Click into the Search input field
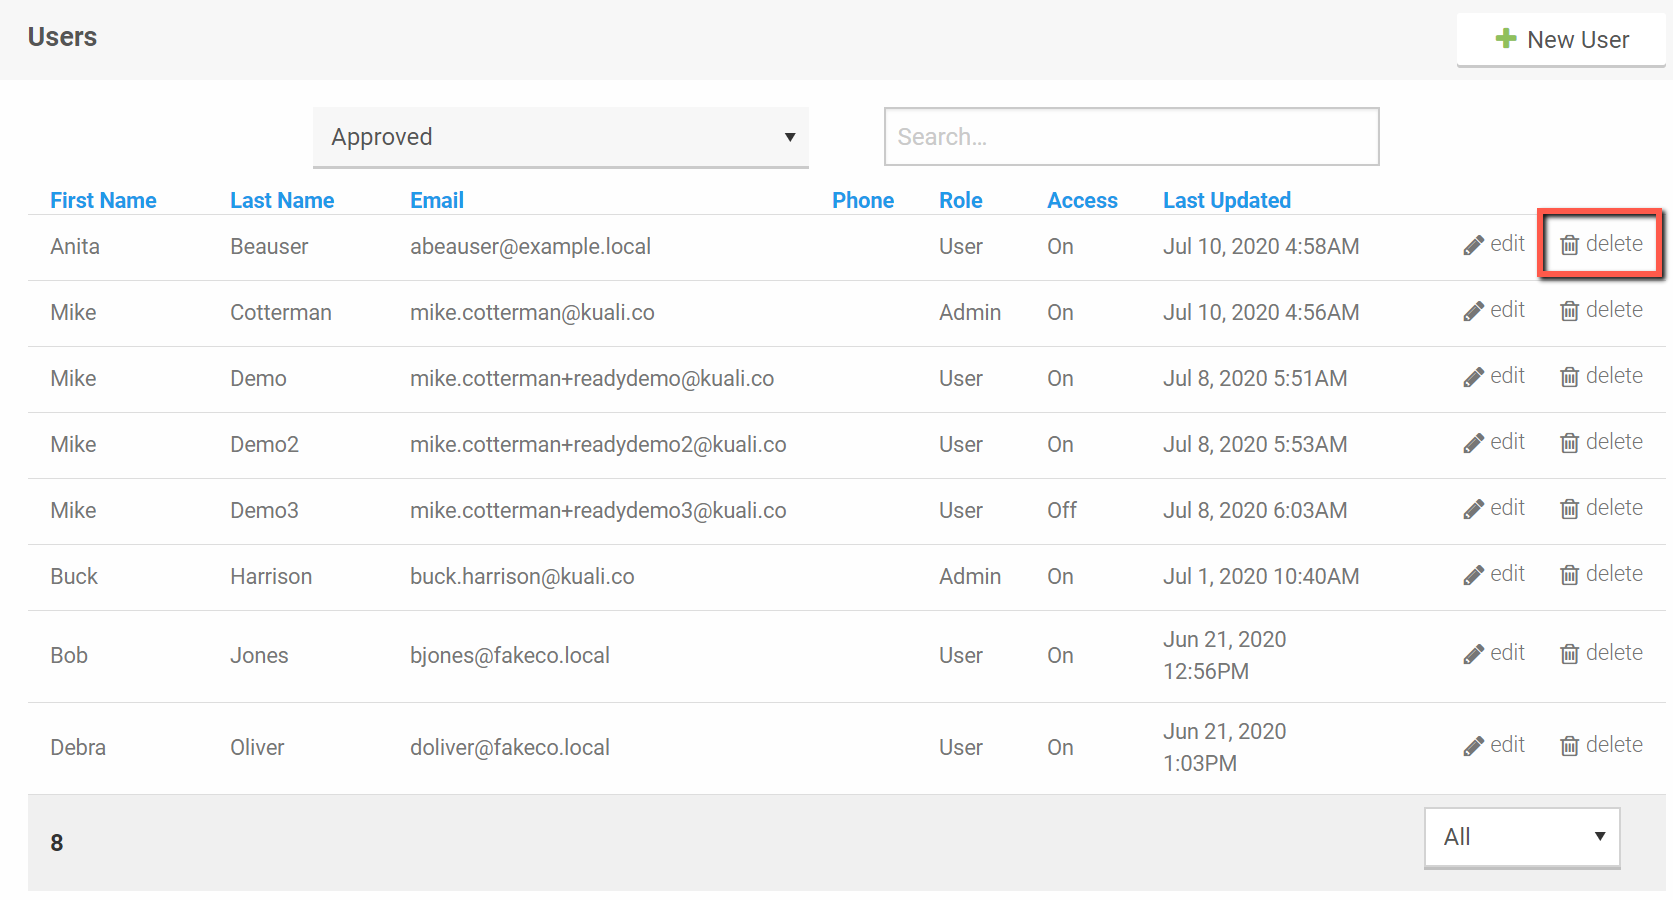 pos(1131,137)
